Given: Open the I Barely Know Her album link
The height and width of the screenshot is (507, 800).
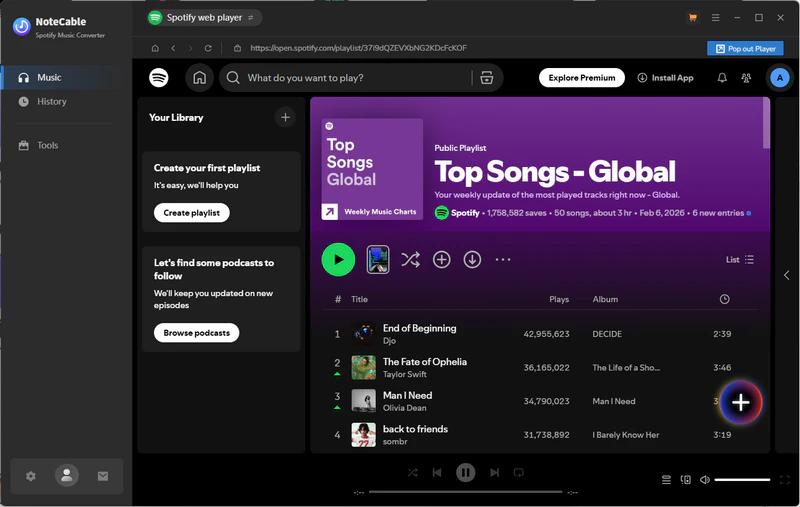Looking at the screenshot, I should [626, 435].
